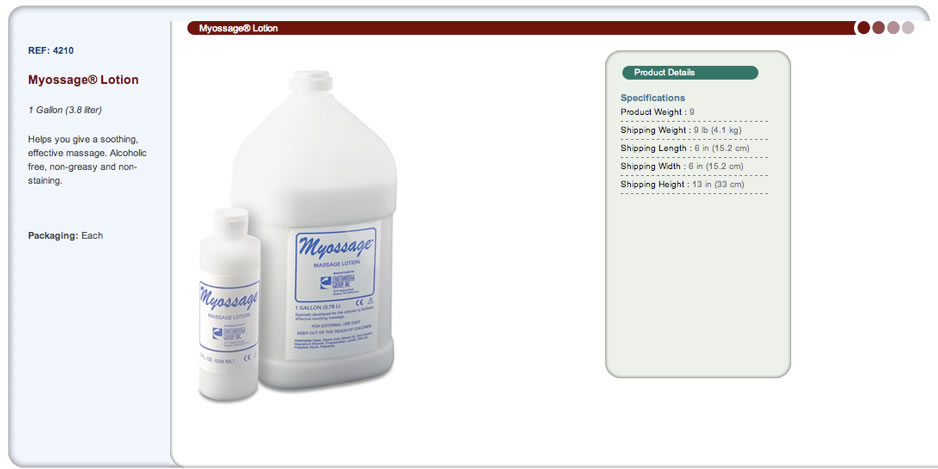The image size is (938, 469).
Task: Select the third mauve dot indicator
Action: 893,28
